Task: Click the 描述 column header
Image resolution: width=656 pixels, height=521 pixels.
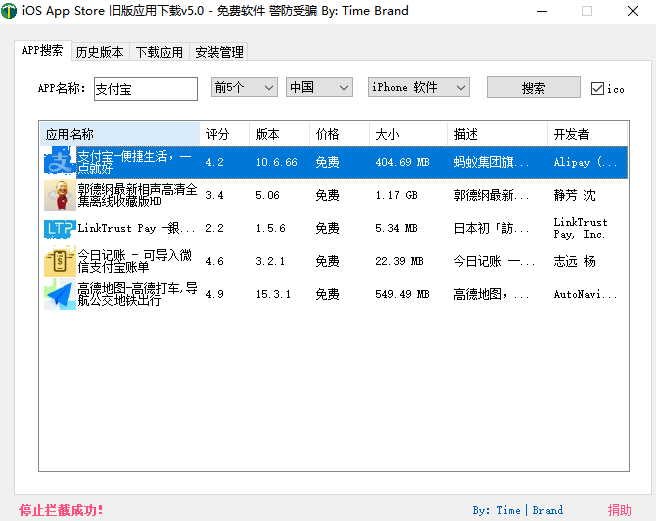Action: [497, 134]
